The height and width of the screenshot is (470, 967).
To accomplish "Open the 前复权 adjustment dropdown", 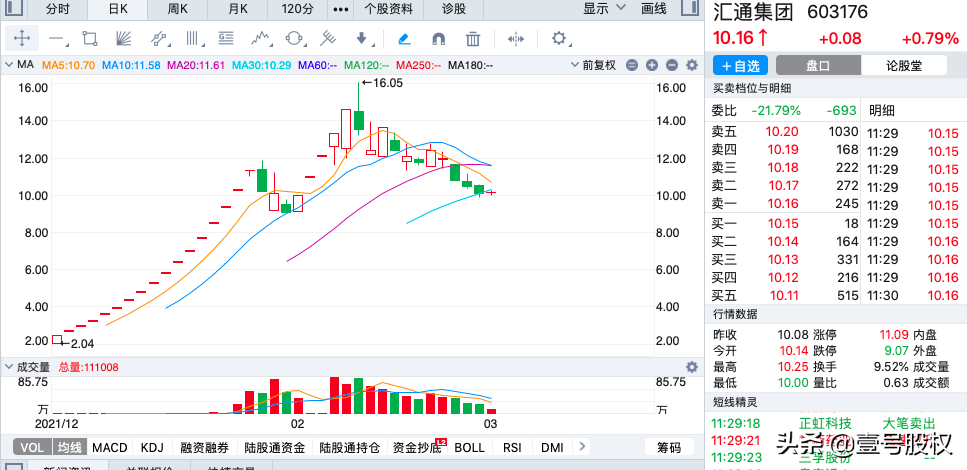I will click(604, 65).
